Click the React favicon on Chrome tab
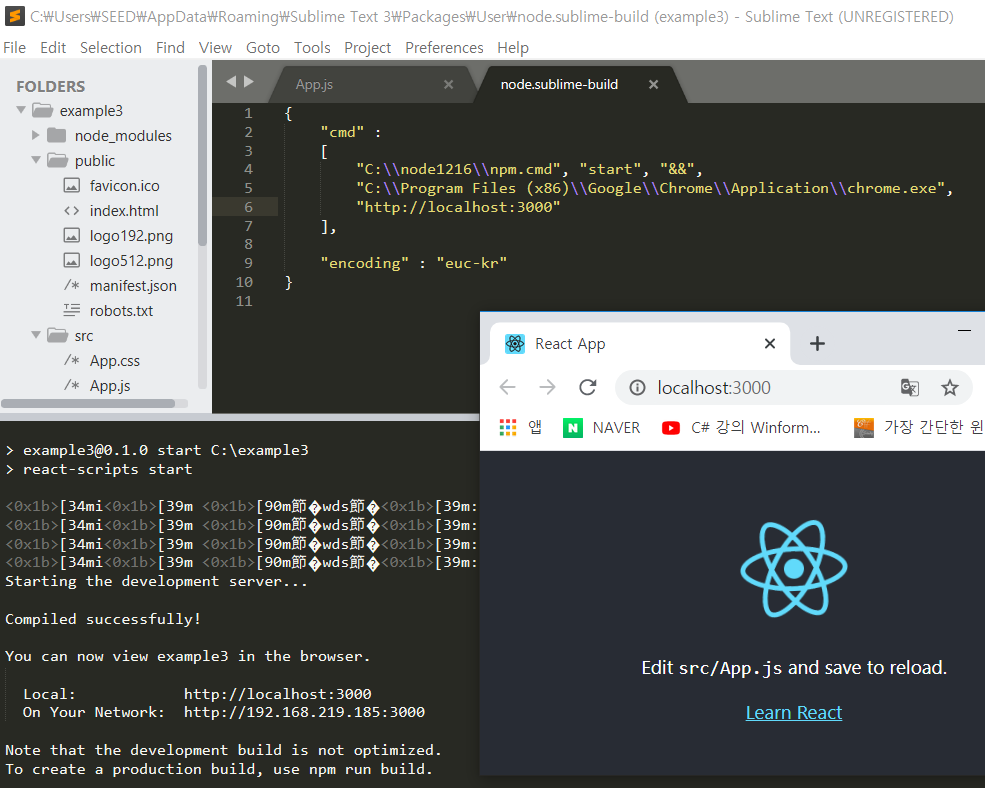The width and height of the screenshot is (985, 788). [514, 344]
